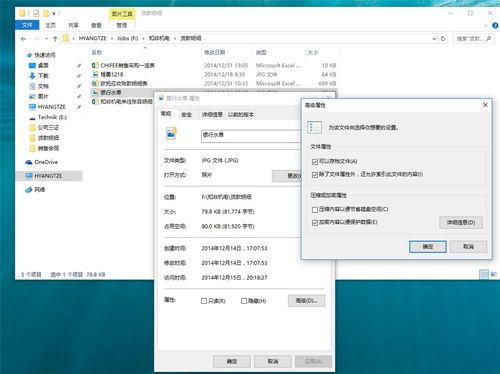The image size is (500, 374).
Task: Select the 699 KB Excel file
Action: 214,83
